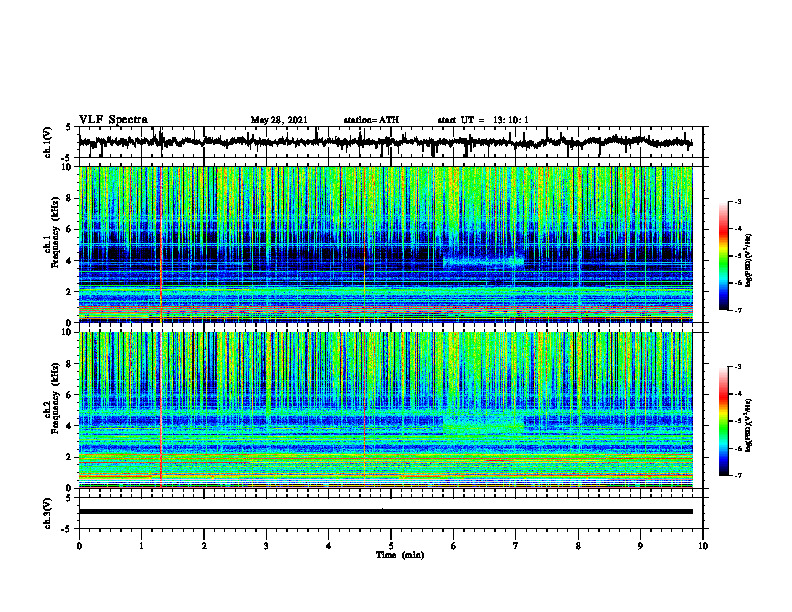Click the x-axis tick label '2' minutes

[x=204, y=546]
